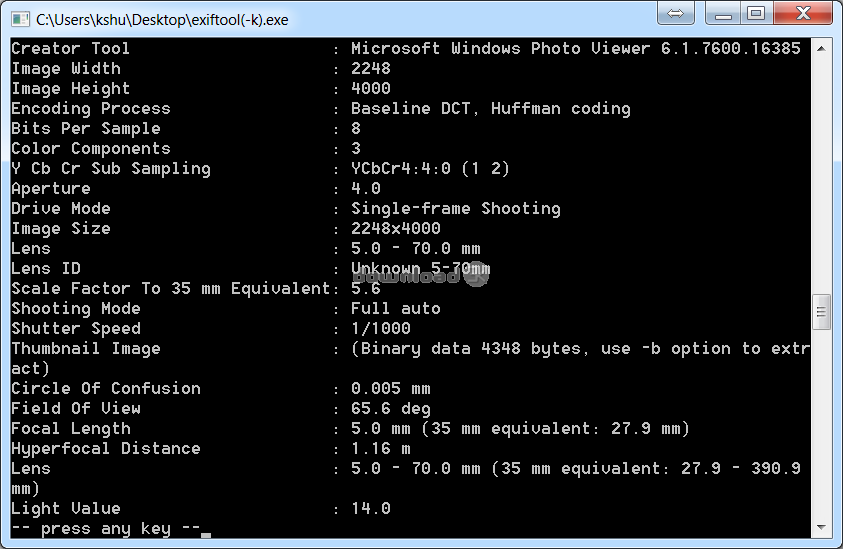Click the 'Focal Length' label

pyautogui.click(x=71, y=429)
